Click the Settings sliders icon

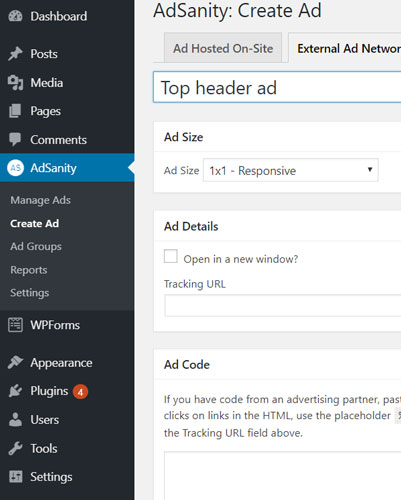pyautogui.click(x=15, y=477)
